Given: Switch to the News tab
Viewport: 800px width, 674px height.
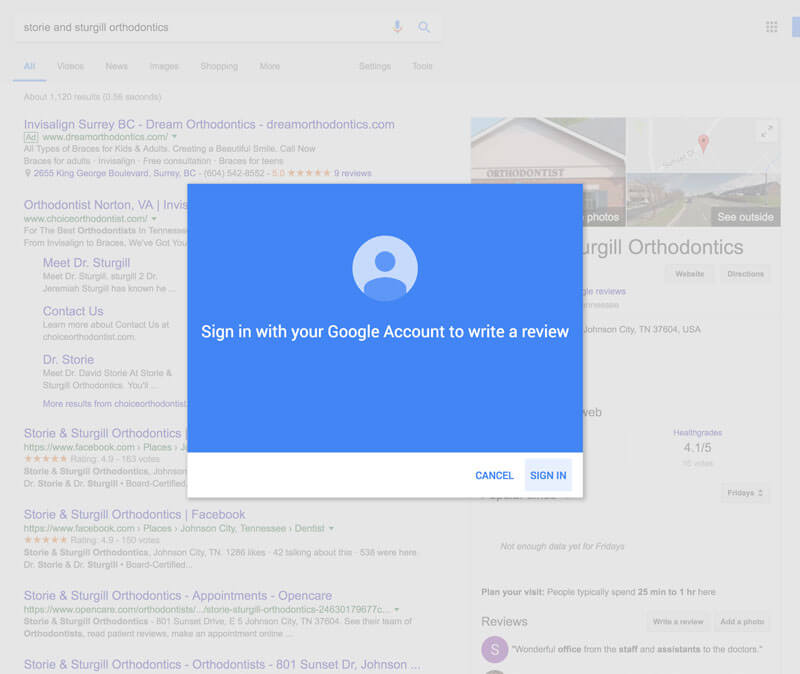Looking at the screenshot, I should [116, 66].
